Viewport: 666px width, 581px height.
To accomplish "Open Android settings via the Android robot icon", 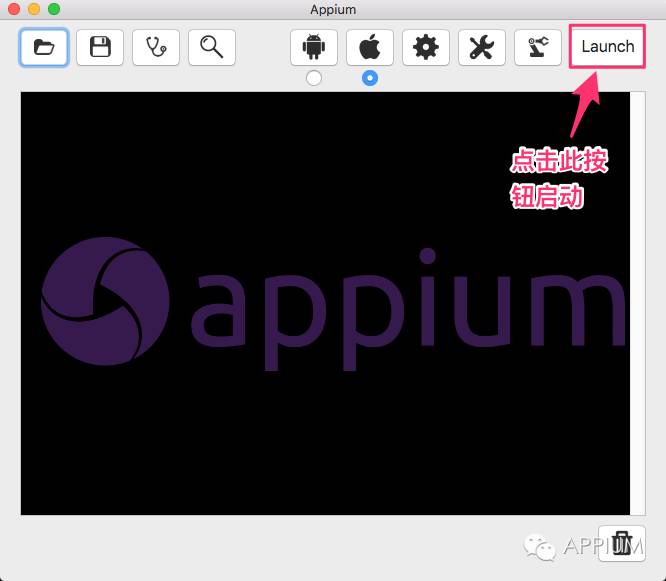I will pyautogui.click(x=314, y=47).
